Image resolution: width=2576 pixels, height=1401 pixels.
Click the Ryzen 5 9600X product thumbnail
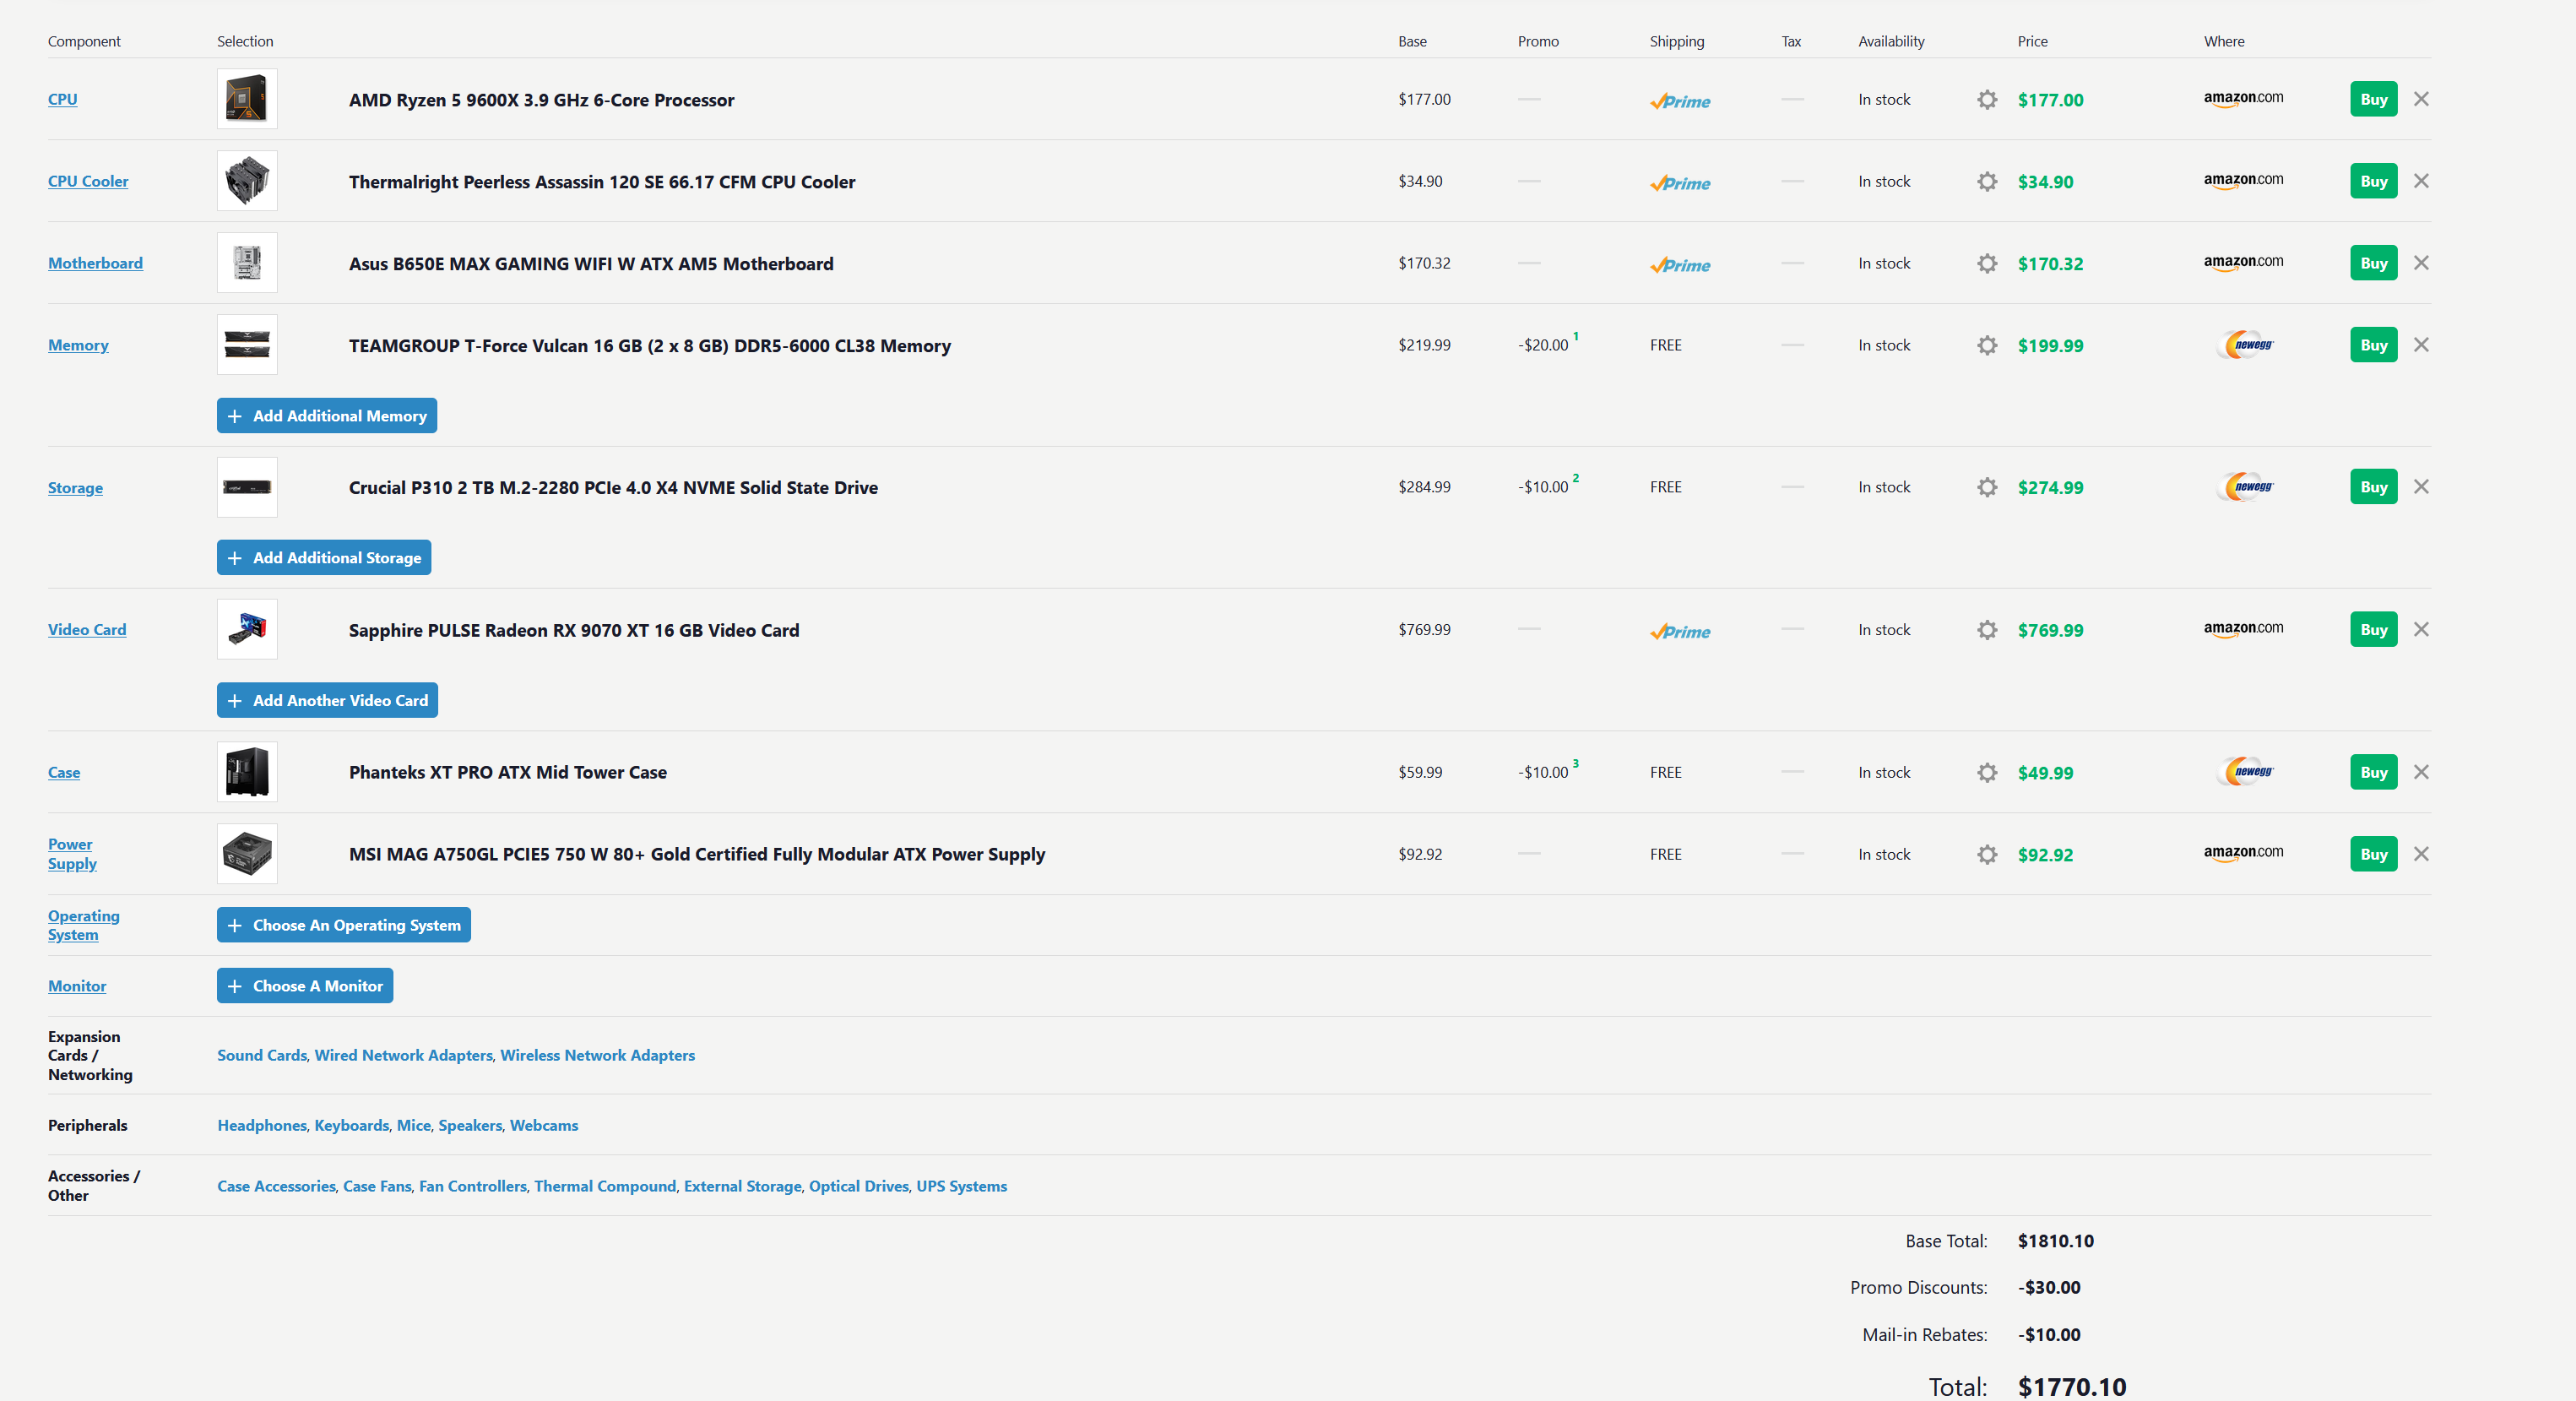click(247, 99)
